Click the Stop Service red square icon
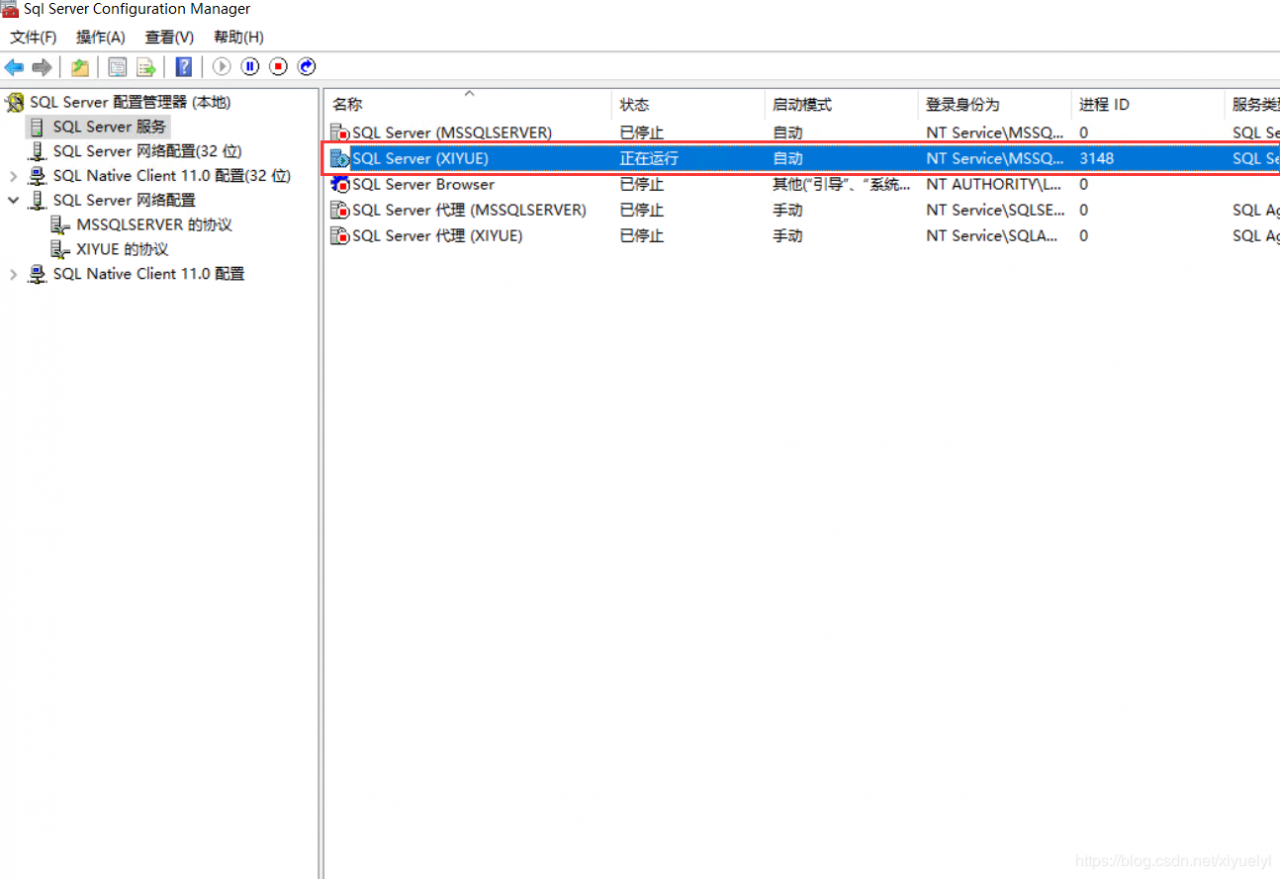Image resolution: width=1280 pixels, height=879 pixels. 279,67
